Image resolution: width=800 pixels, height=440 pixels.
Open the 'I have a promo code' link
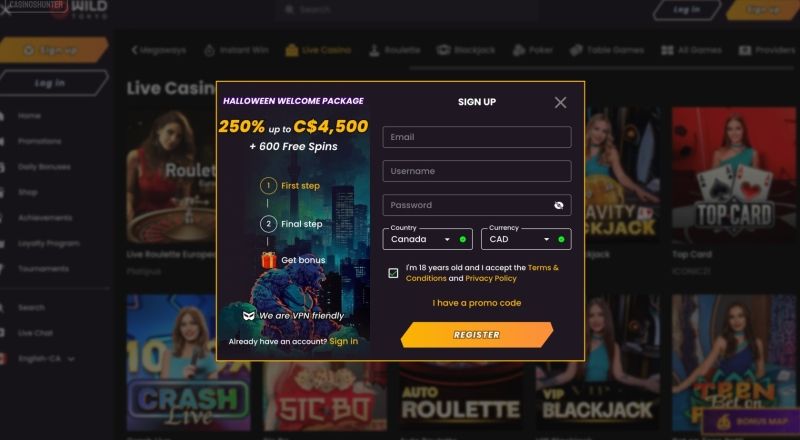tap(477, 303)
